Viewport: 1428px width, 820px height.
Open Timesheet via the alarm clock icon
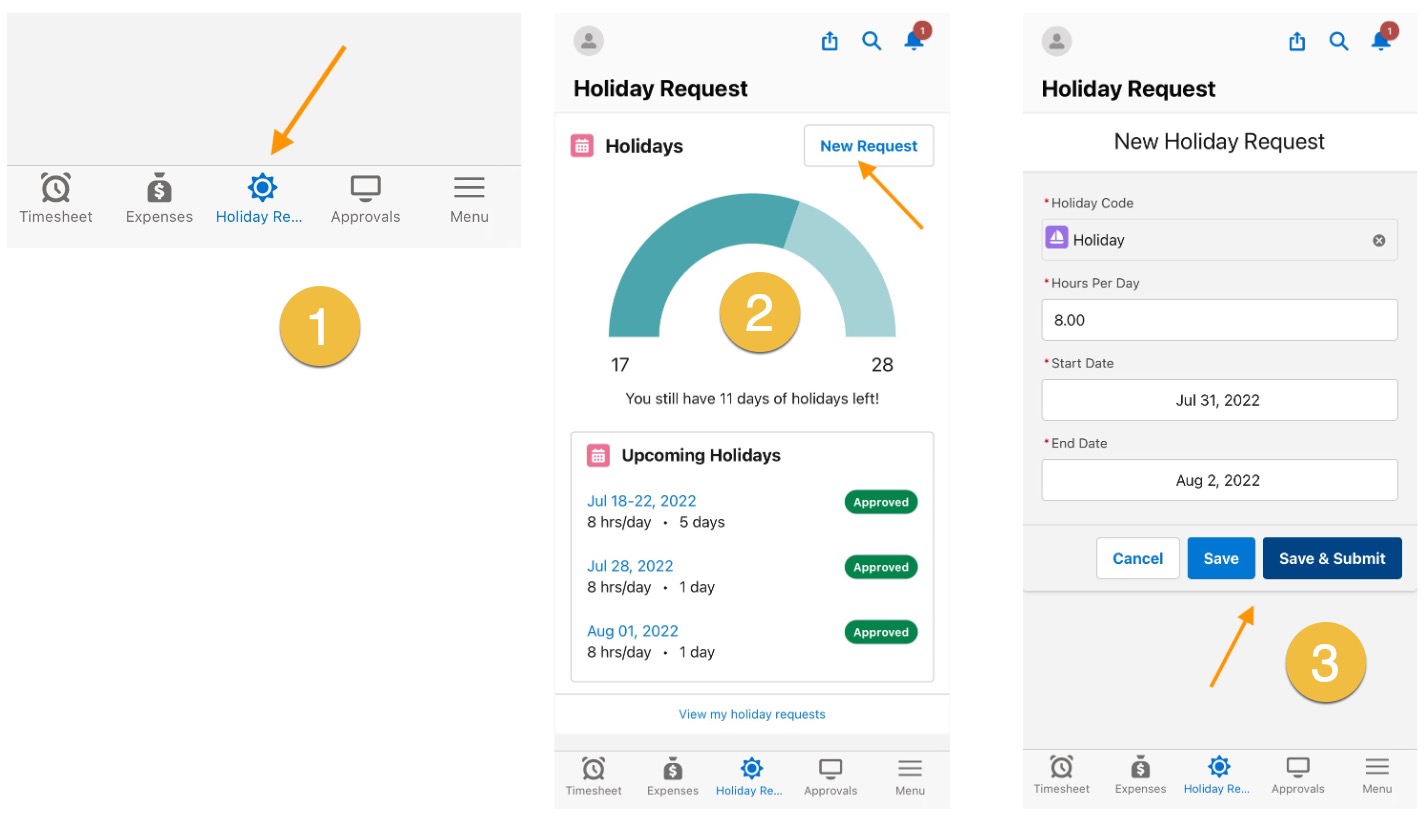coord(55,187)
